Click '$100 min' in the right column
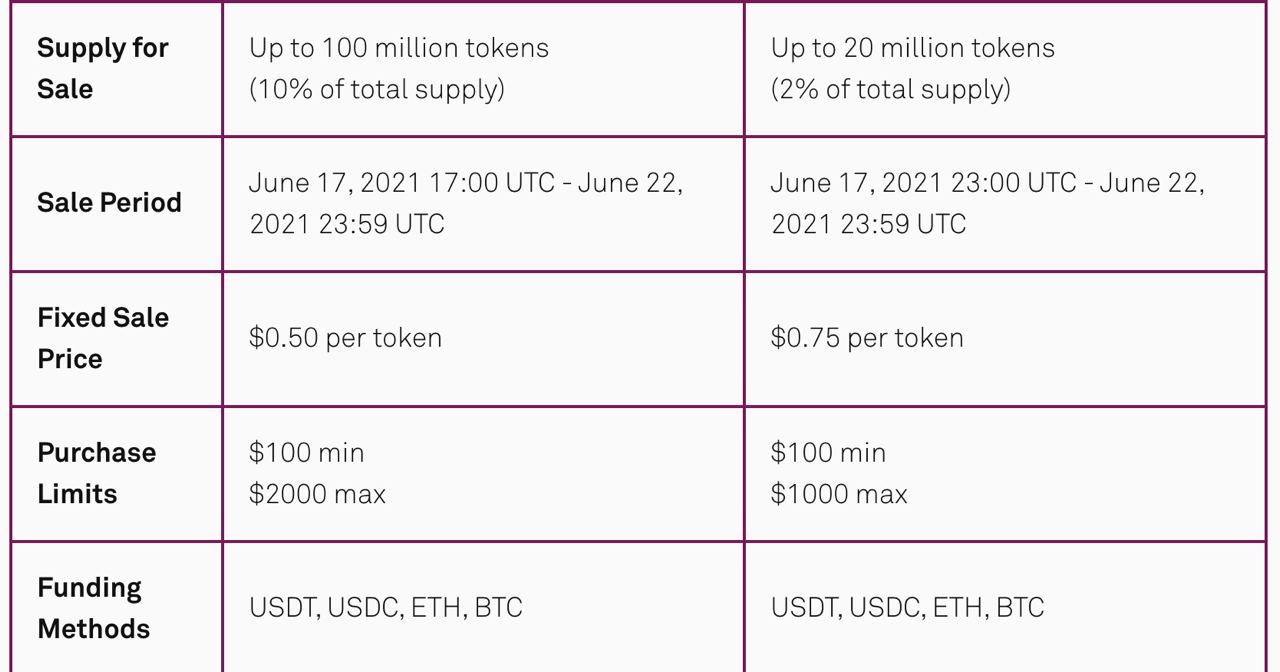The height and width of the screenshot is (672, 1280). pos(829,453)
